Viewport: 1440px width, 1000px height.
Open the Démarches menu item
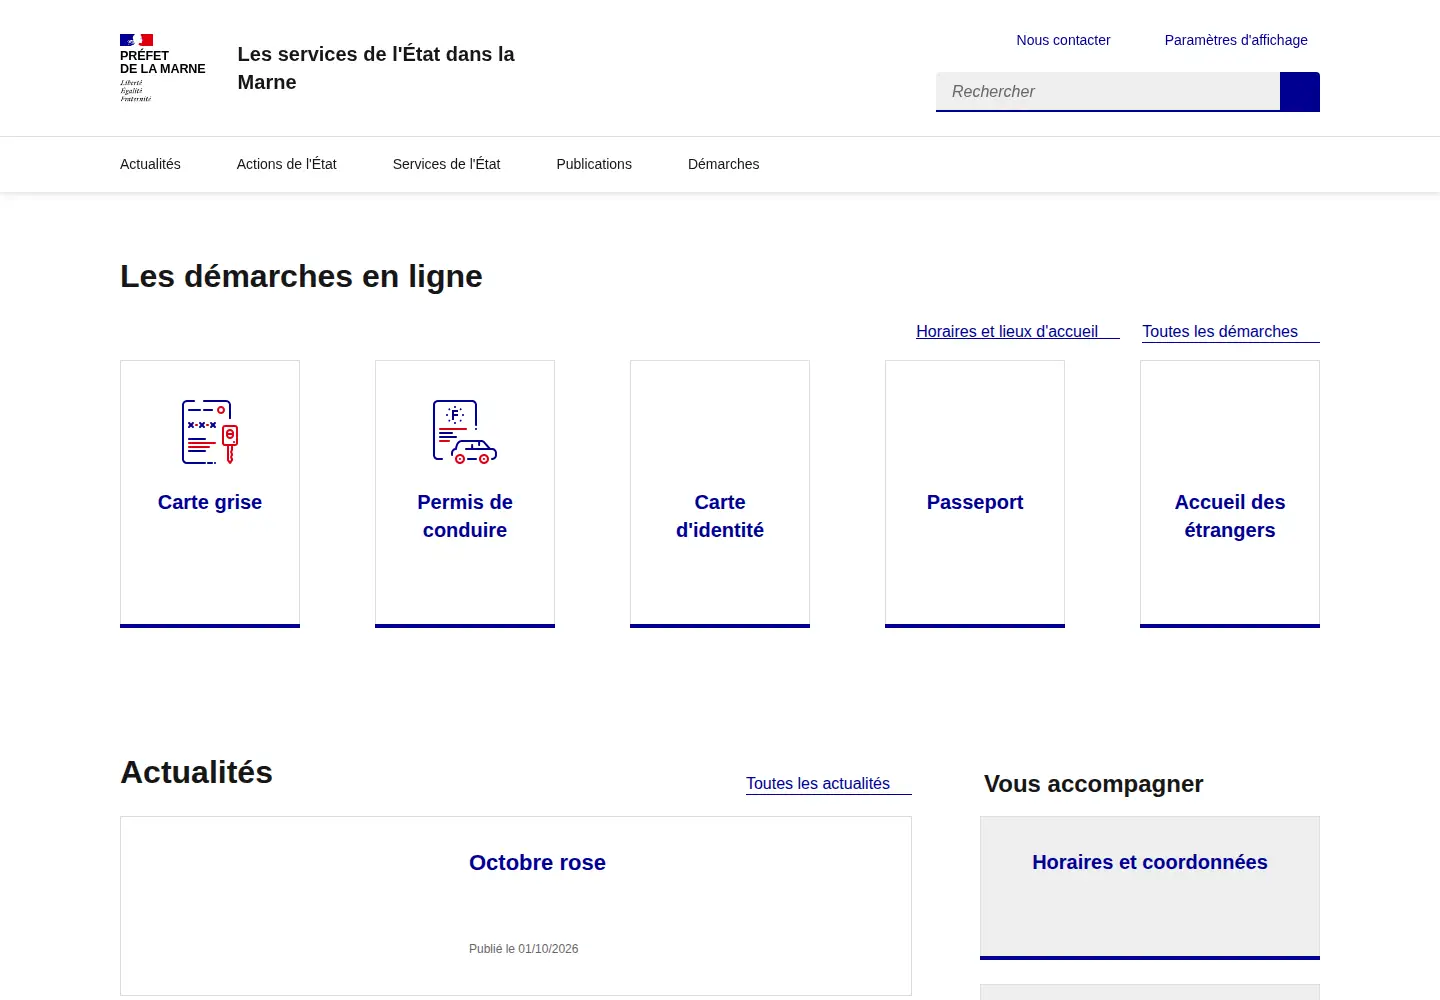coord(723,164)
